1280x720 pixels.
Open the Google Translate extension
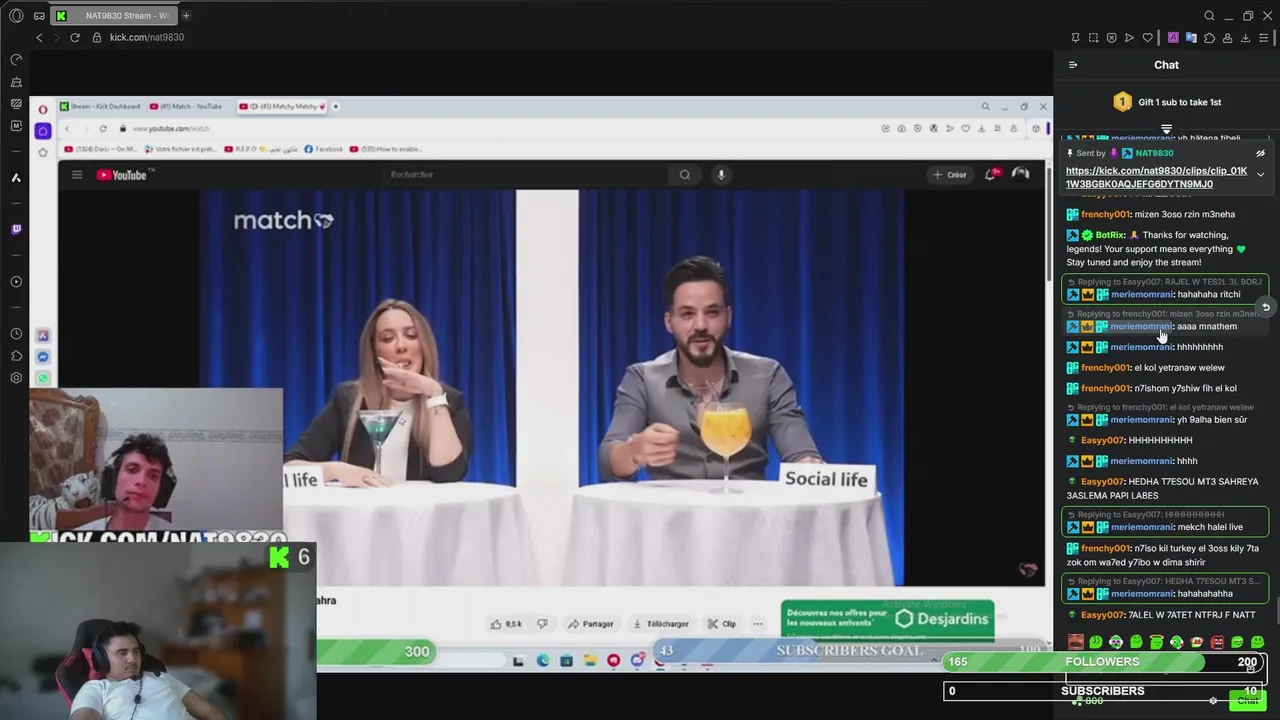(1191, 38)
